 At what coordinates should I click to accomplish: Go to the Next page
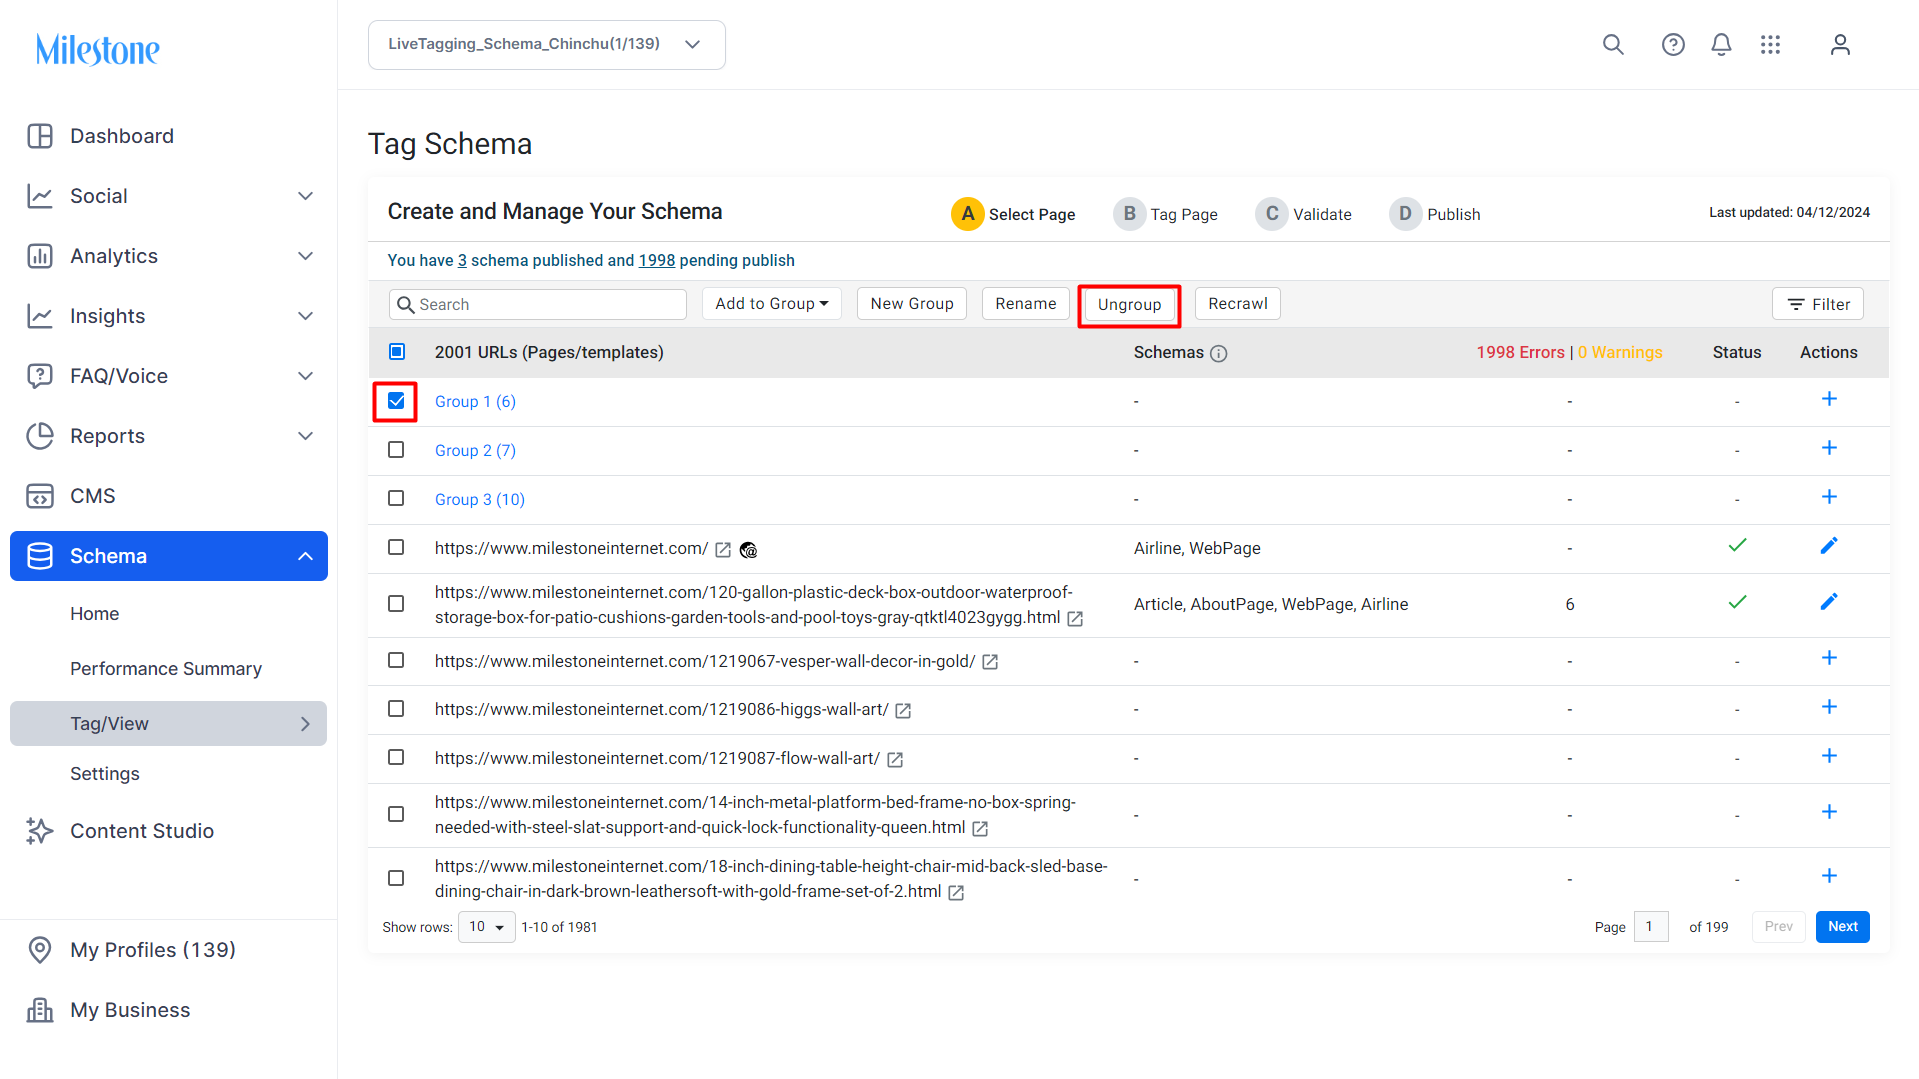(1843, 927)
